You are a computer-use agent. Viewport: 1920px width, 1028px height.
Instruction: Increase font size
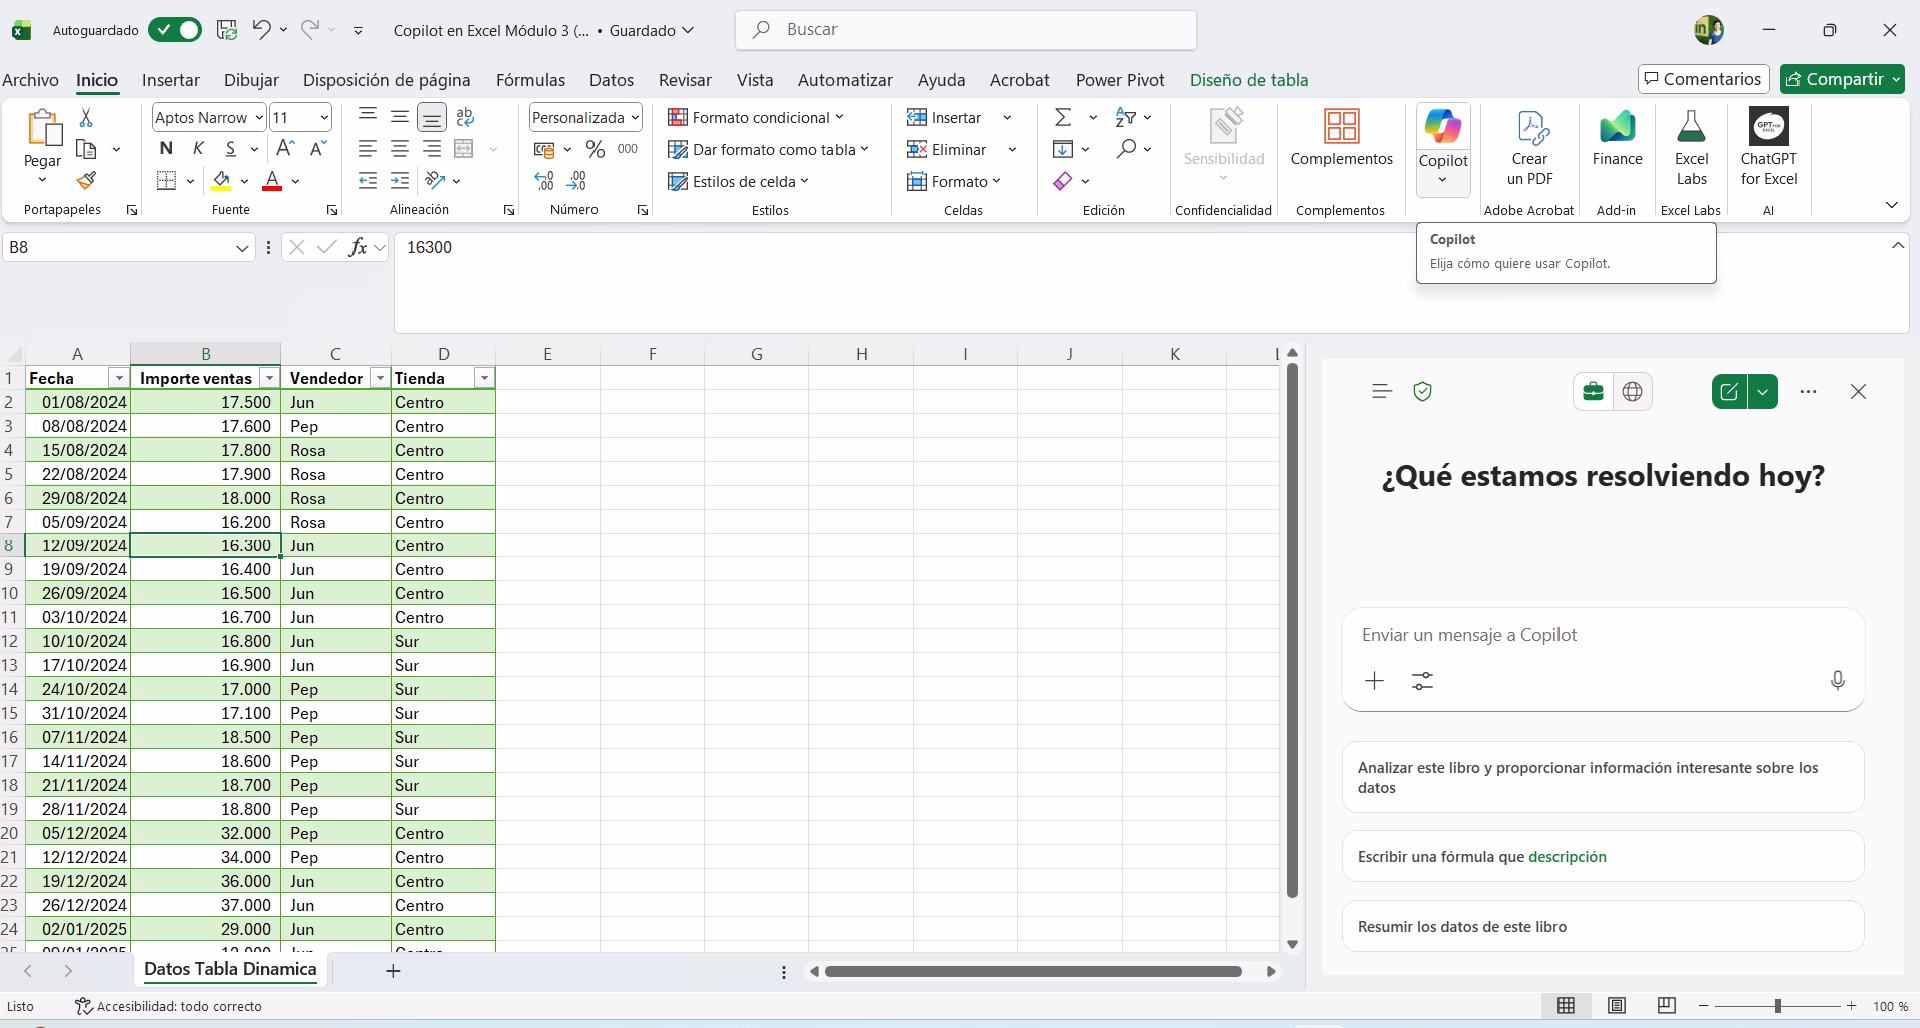(285, 149)
